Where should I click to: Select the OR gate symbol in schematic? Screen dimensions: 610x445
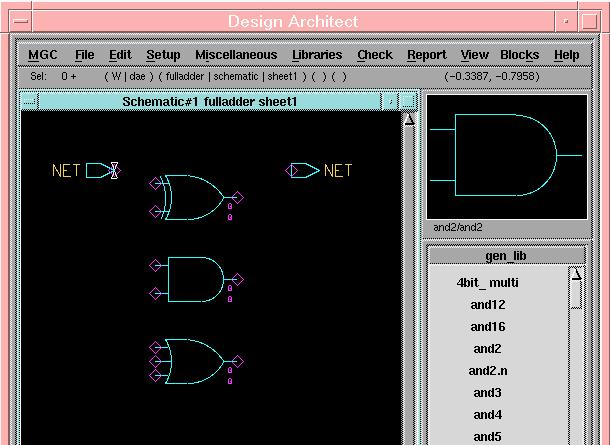[x=195, y=361]
